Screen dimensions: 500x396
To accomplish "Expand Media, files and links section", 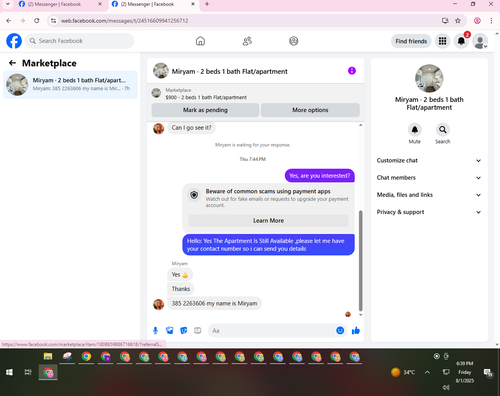I will pos(429,195).
